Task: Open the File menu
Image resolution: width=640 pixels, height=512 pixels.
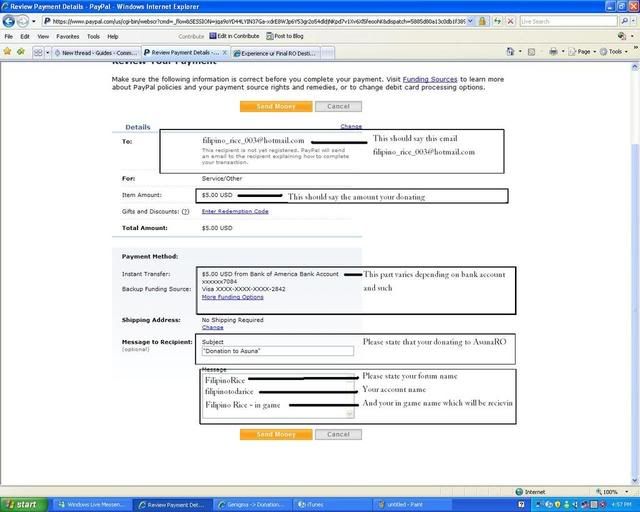Action: (x=9, y=36)
